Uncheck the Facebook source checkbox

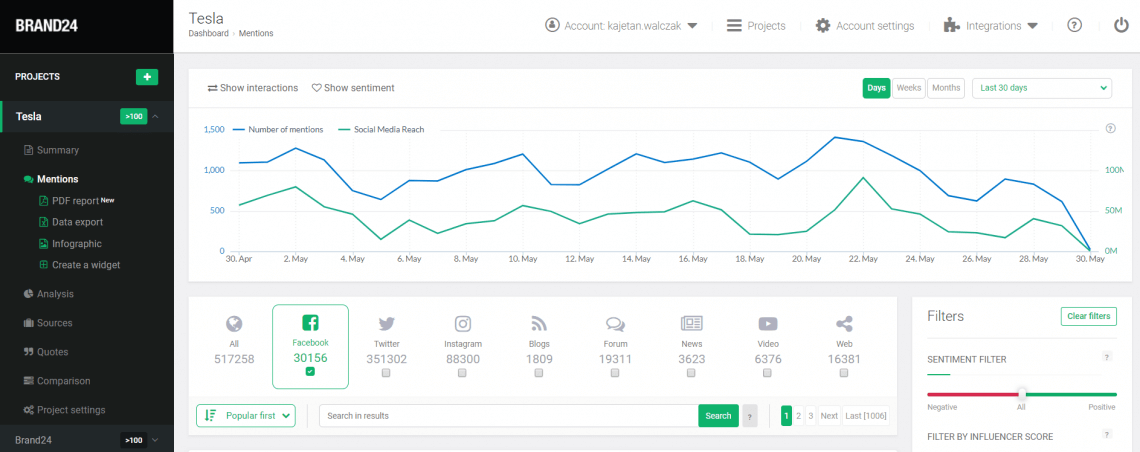(310, 371)
